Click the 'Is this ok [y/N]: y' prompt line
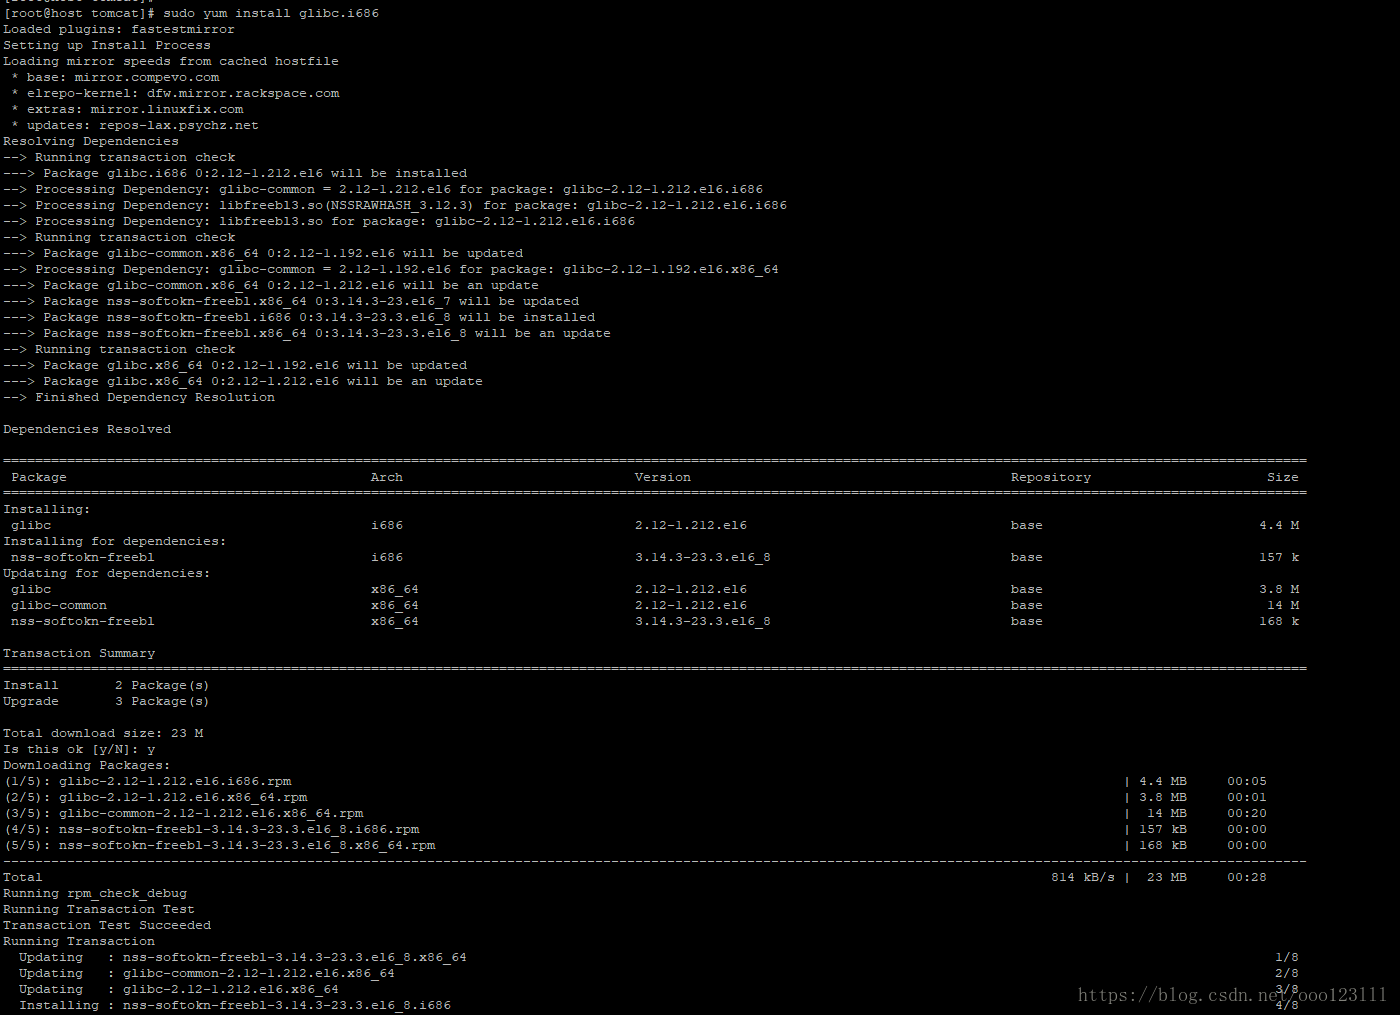The height and width of the screenshot is (1015, 1400). [x=79, y=749]
